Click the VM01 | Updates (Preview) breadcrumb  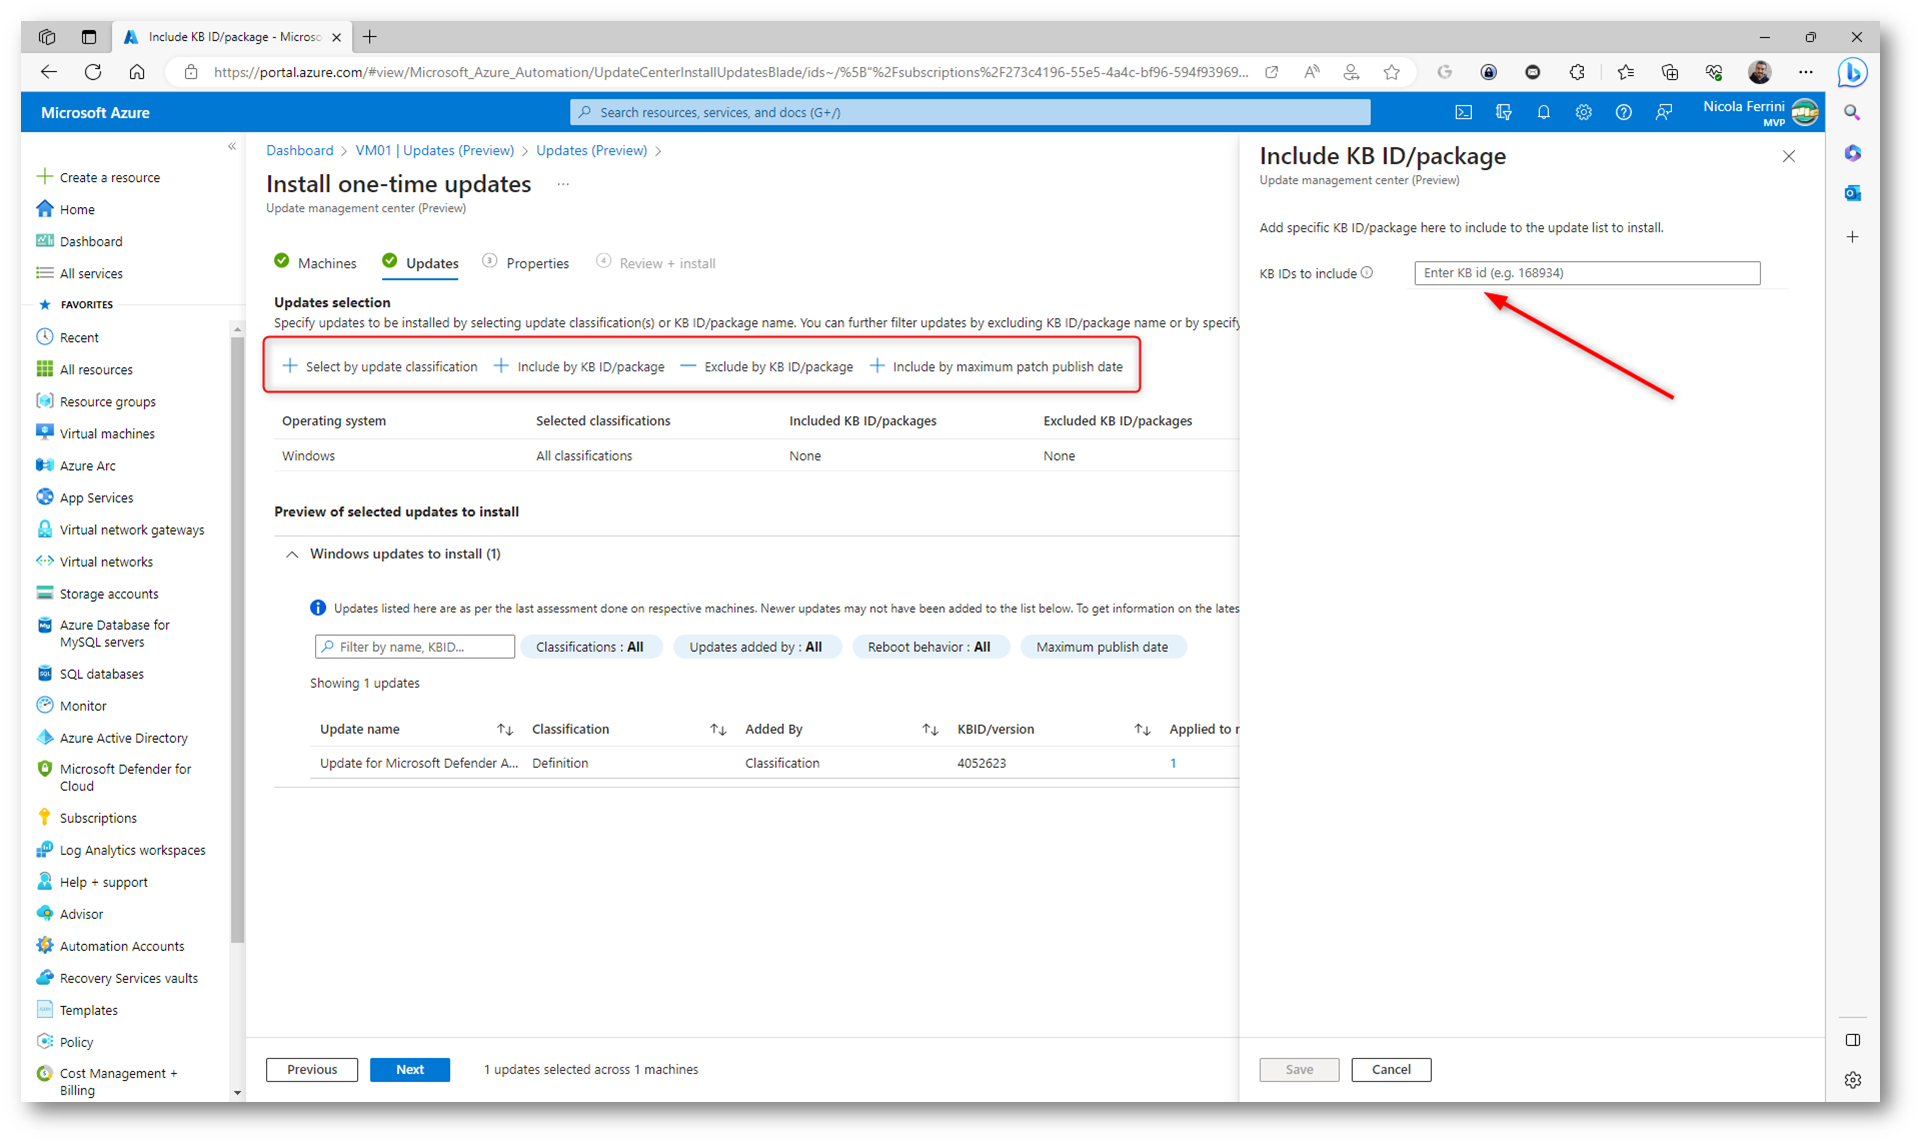(435, 150)
